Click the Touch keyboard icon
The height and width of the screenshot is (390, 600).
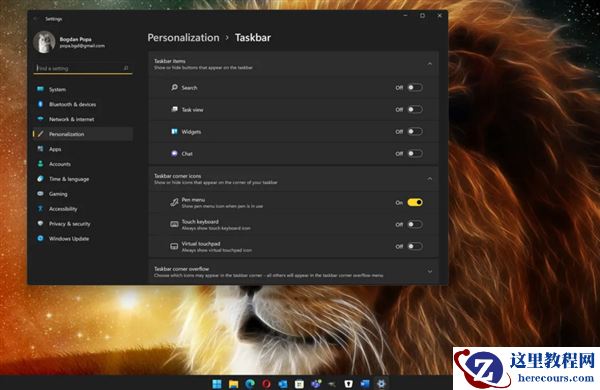[174, 224]
